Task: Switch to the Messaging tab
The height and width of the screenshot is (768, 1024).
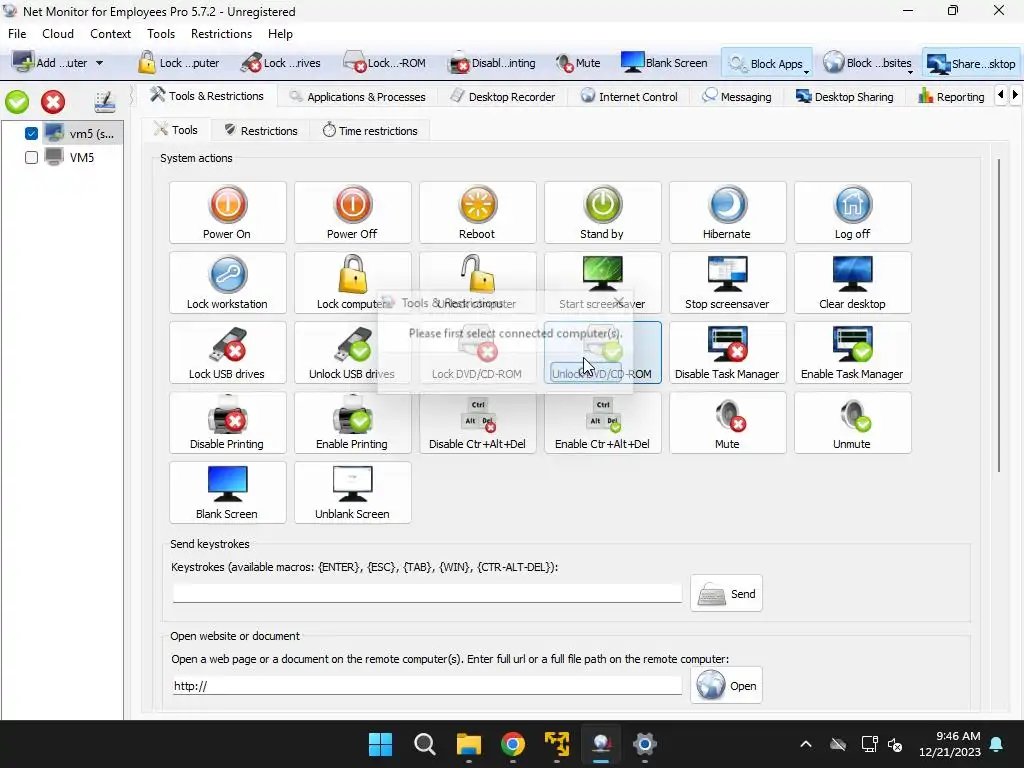Action: click(737, 97)
